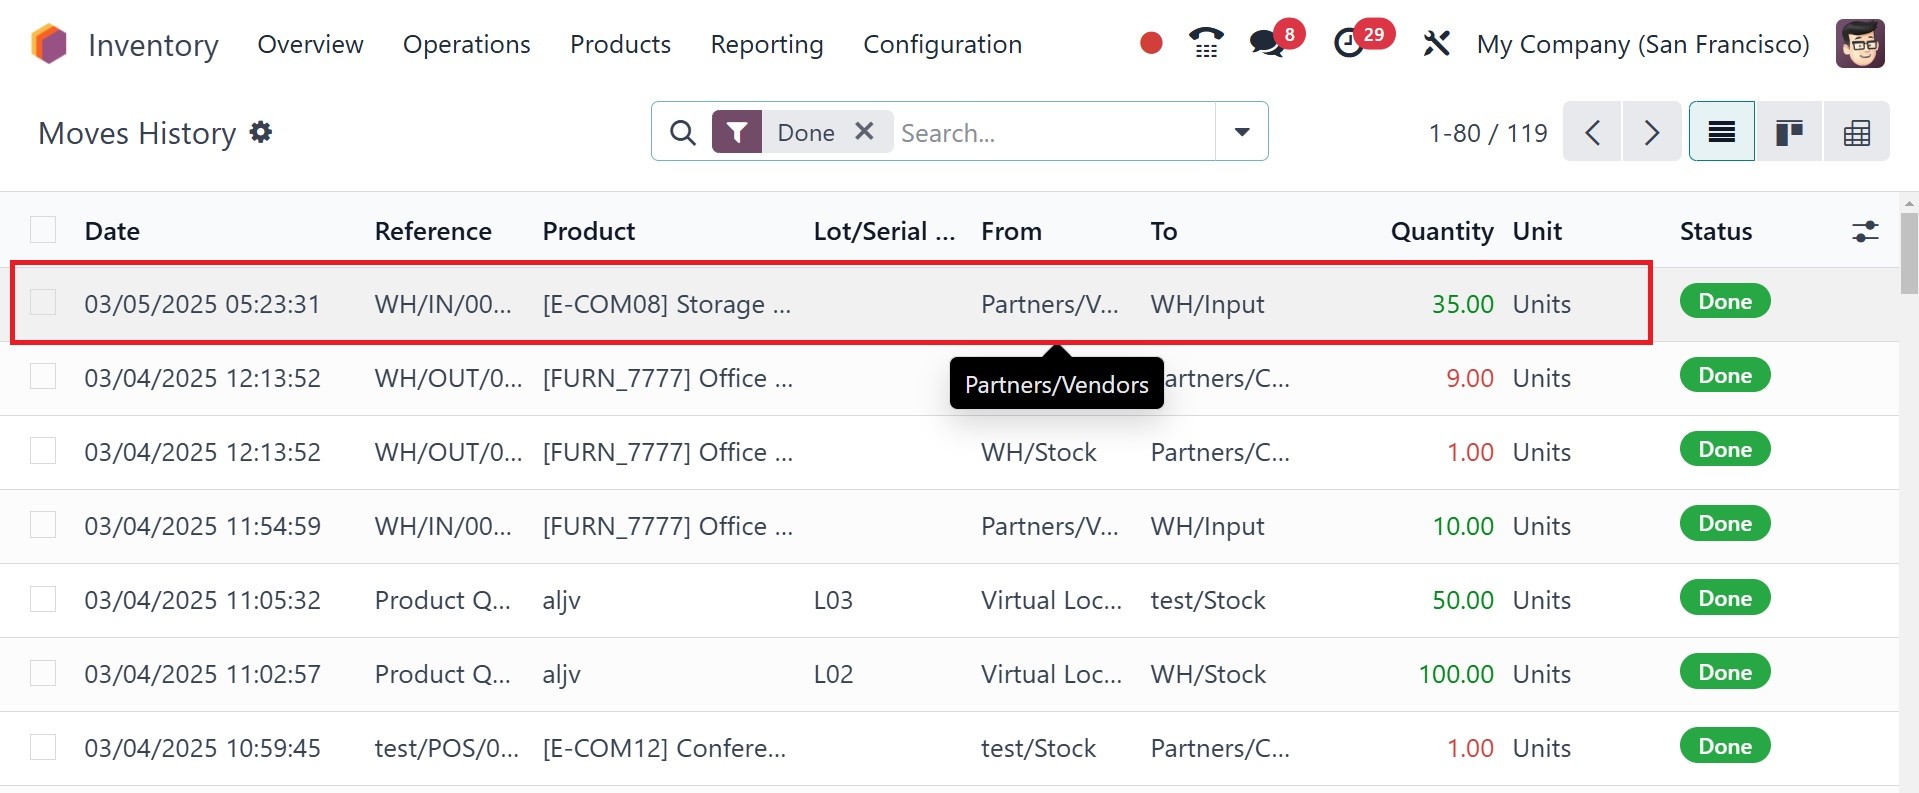
Task: Open optional columns adjust icon
Action: pyautogui.click(x=1865, y=232)
